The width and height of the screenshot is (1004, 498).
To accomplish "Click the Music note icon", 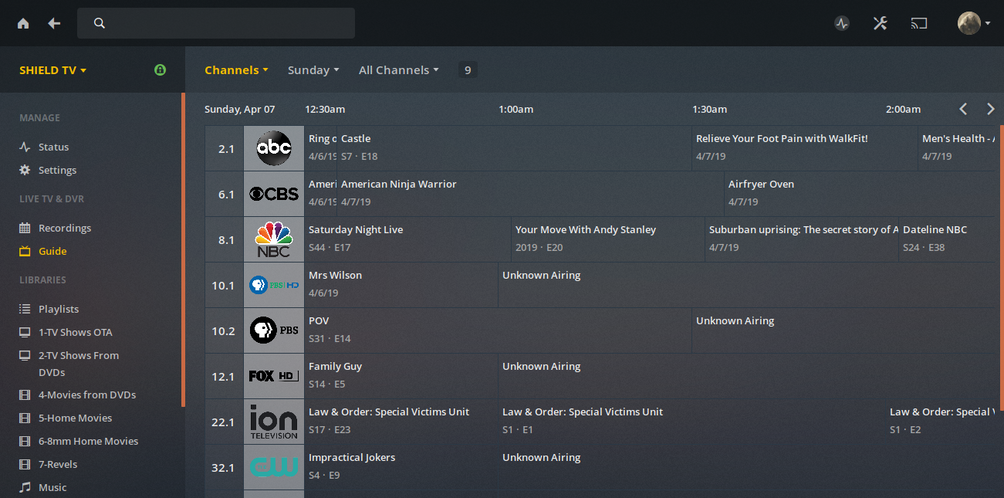I will [25, 487].
